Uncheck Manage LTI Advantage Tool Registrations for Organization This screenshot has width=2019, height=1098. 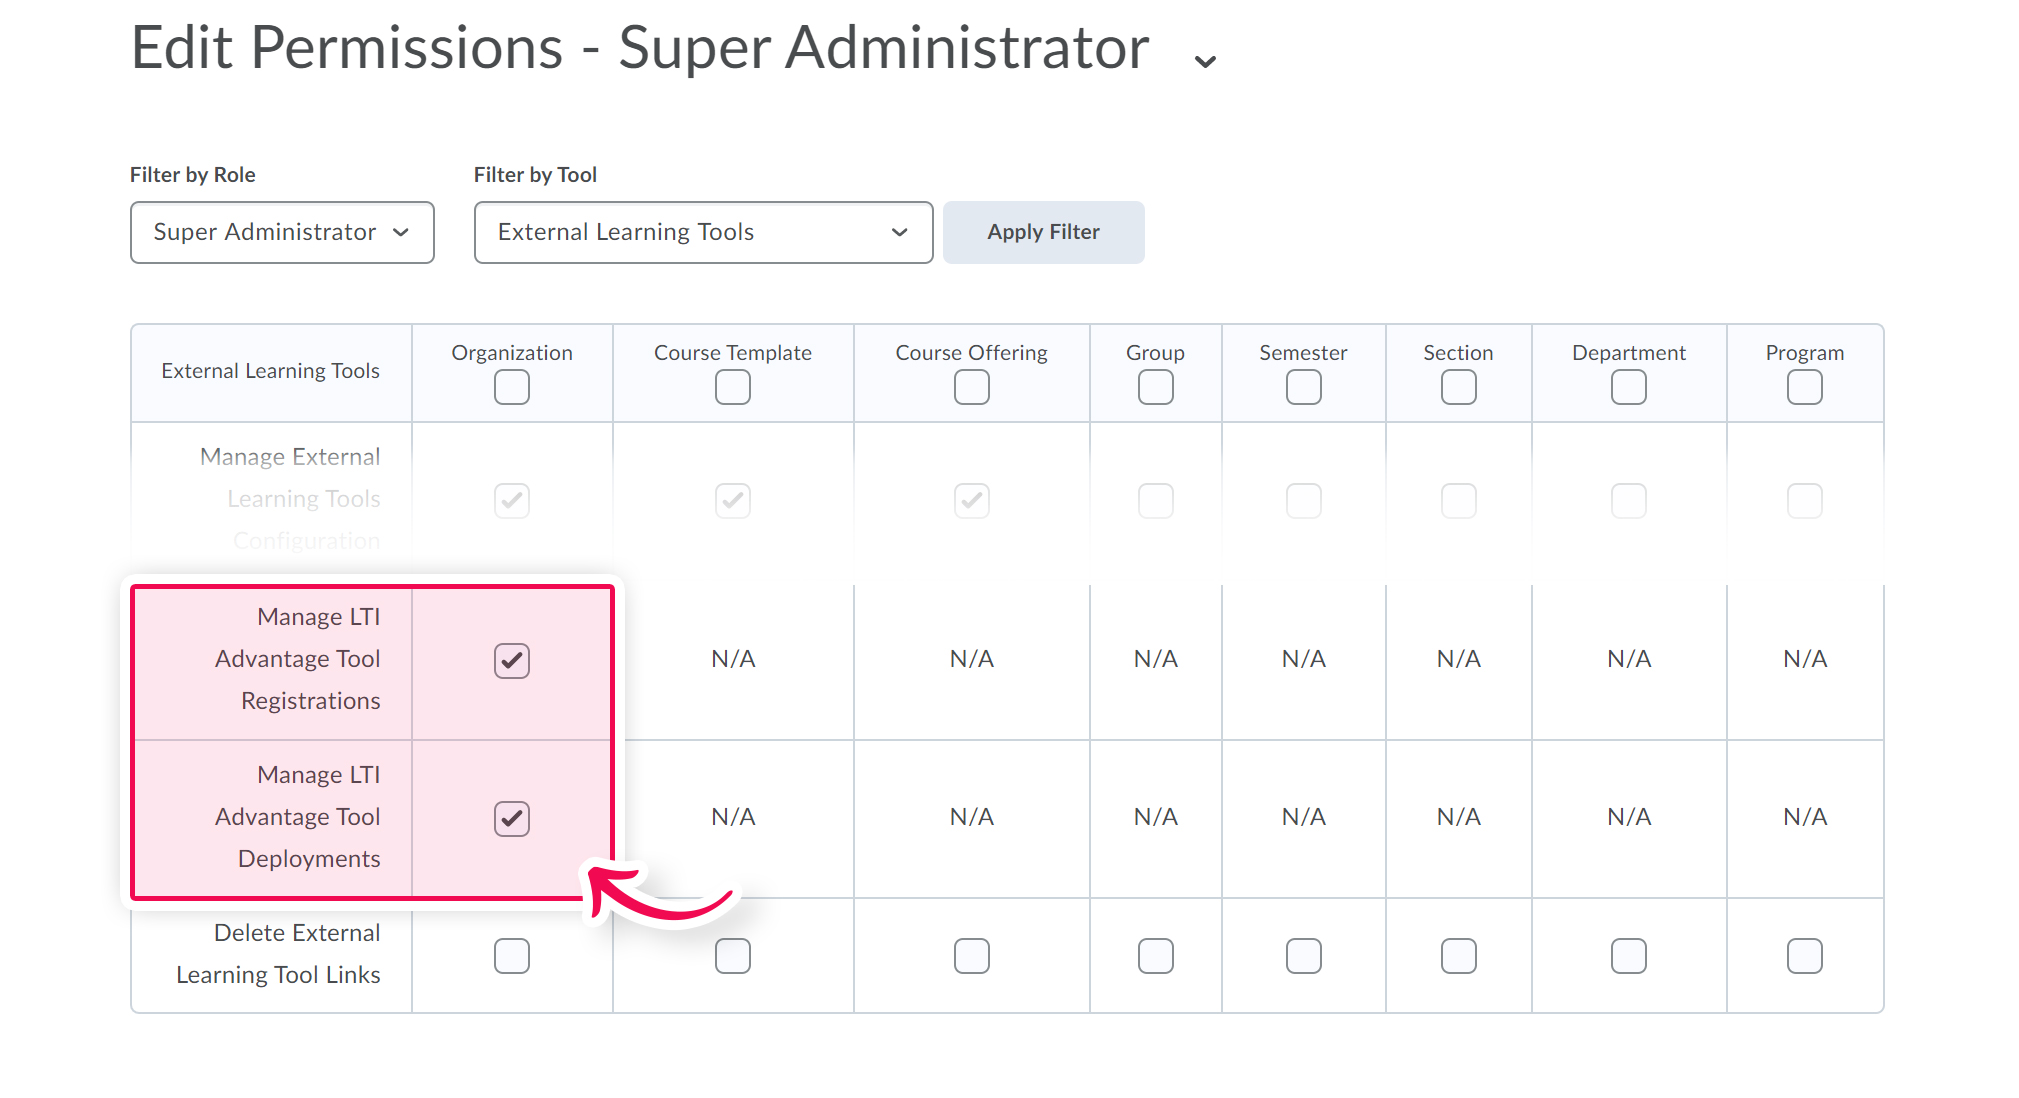512,660
